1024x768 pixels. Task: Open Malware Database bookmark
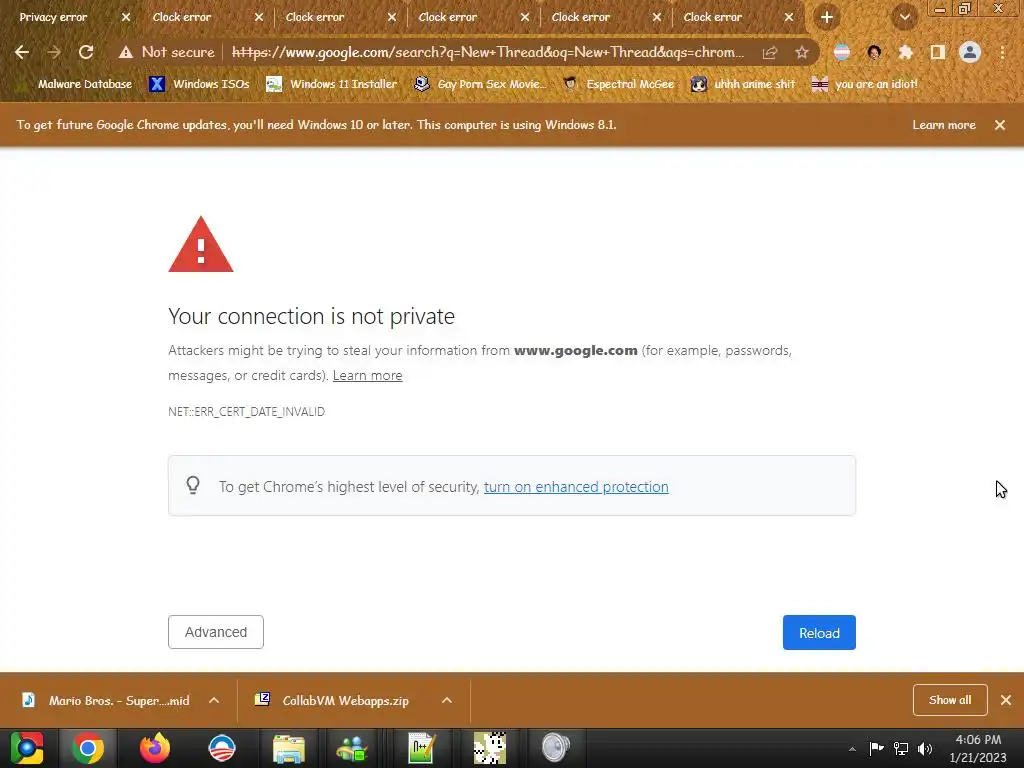coord(77,84)
